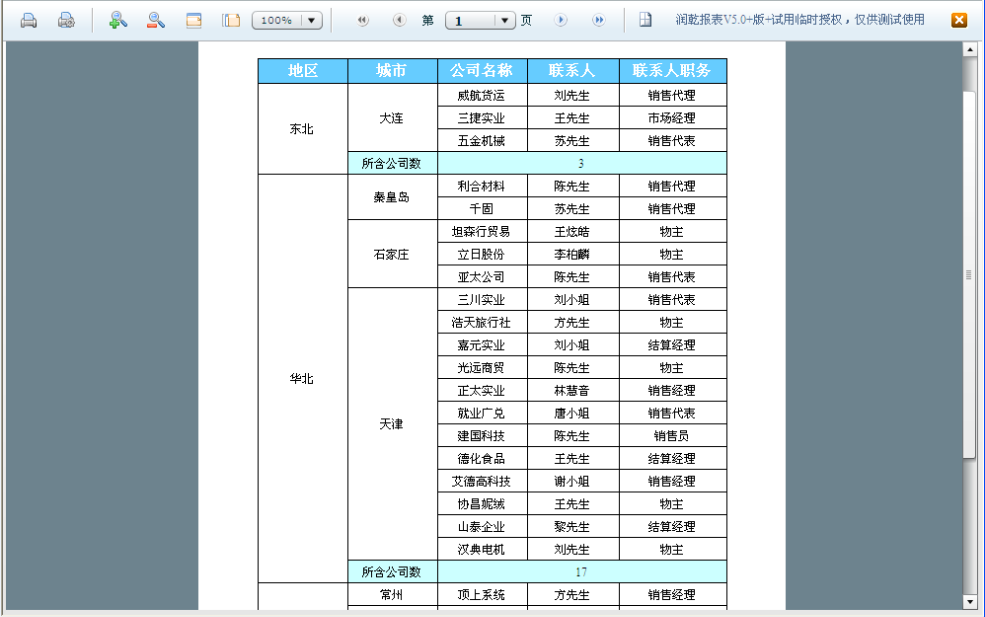The width and height of the screenshot is (985, 617).
Task: Jump to the last page
Action: pyautogui.click(x=598, y=20)
